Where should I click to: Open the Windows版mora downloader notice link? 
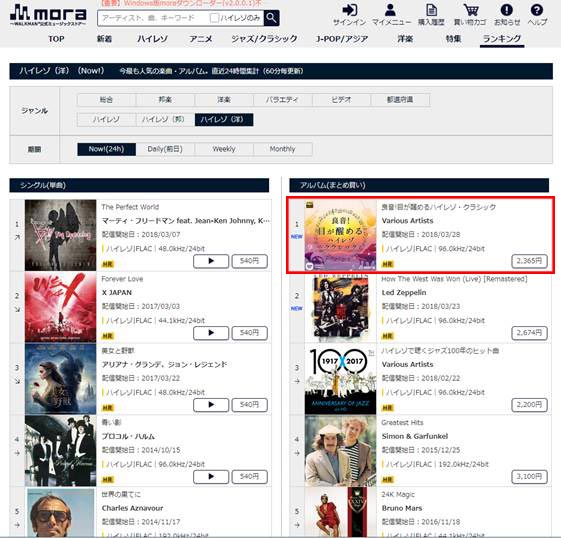[x=181, y=3]
